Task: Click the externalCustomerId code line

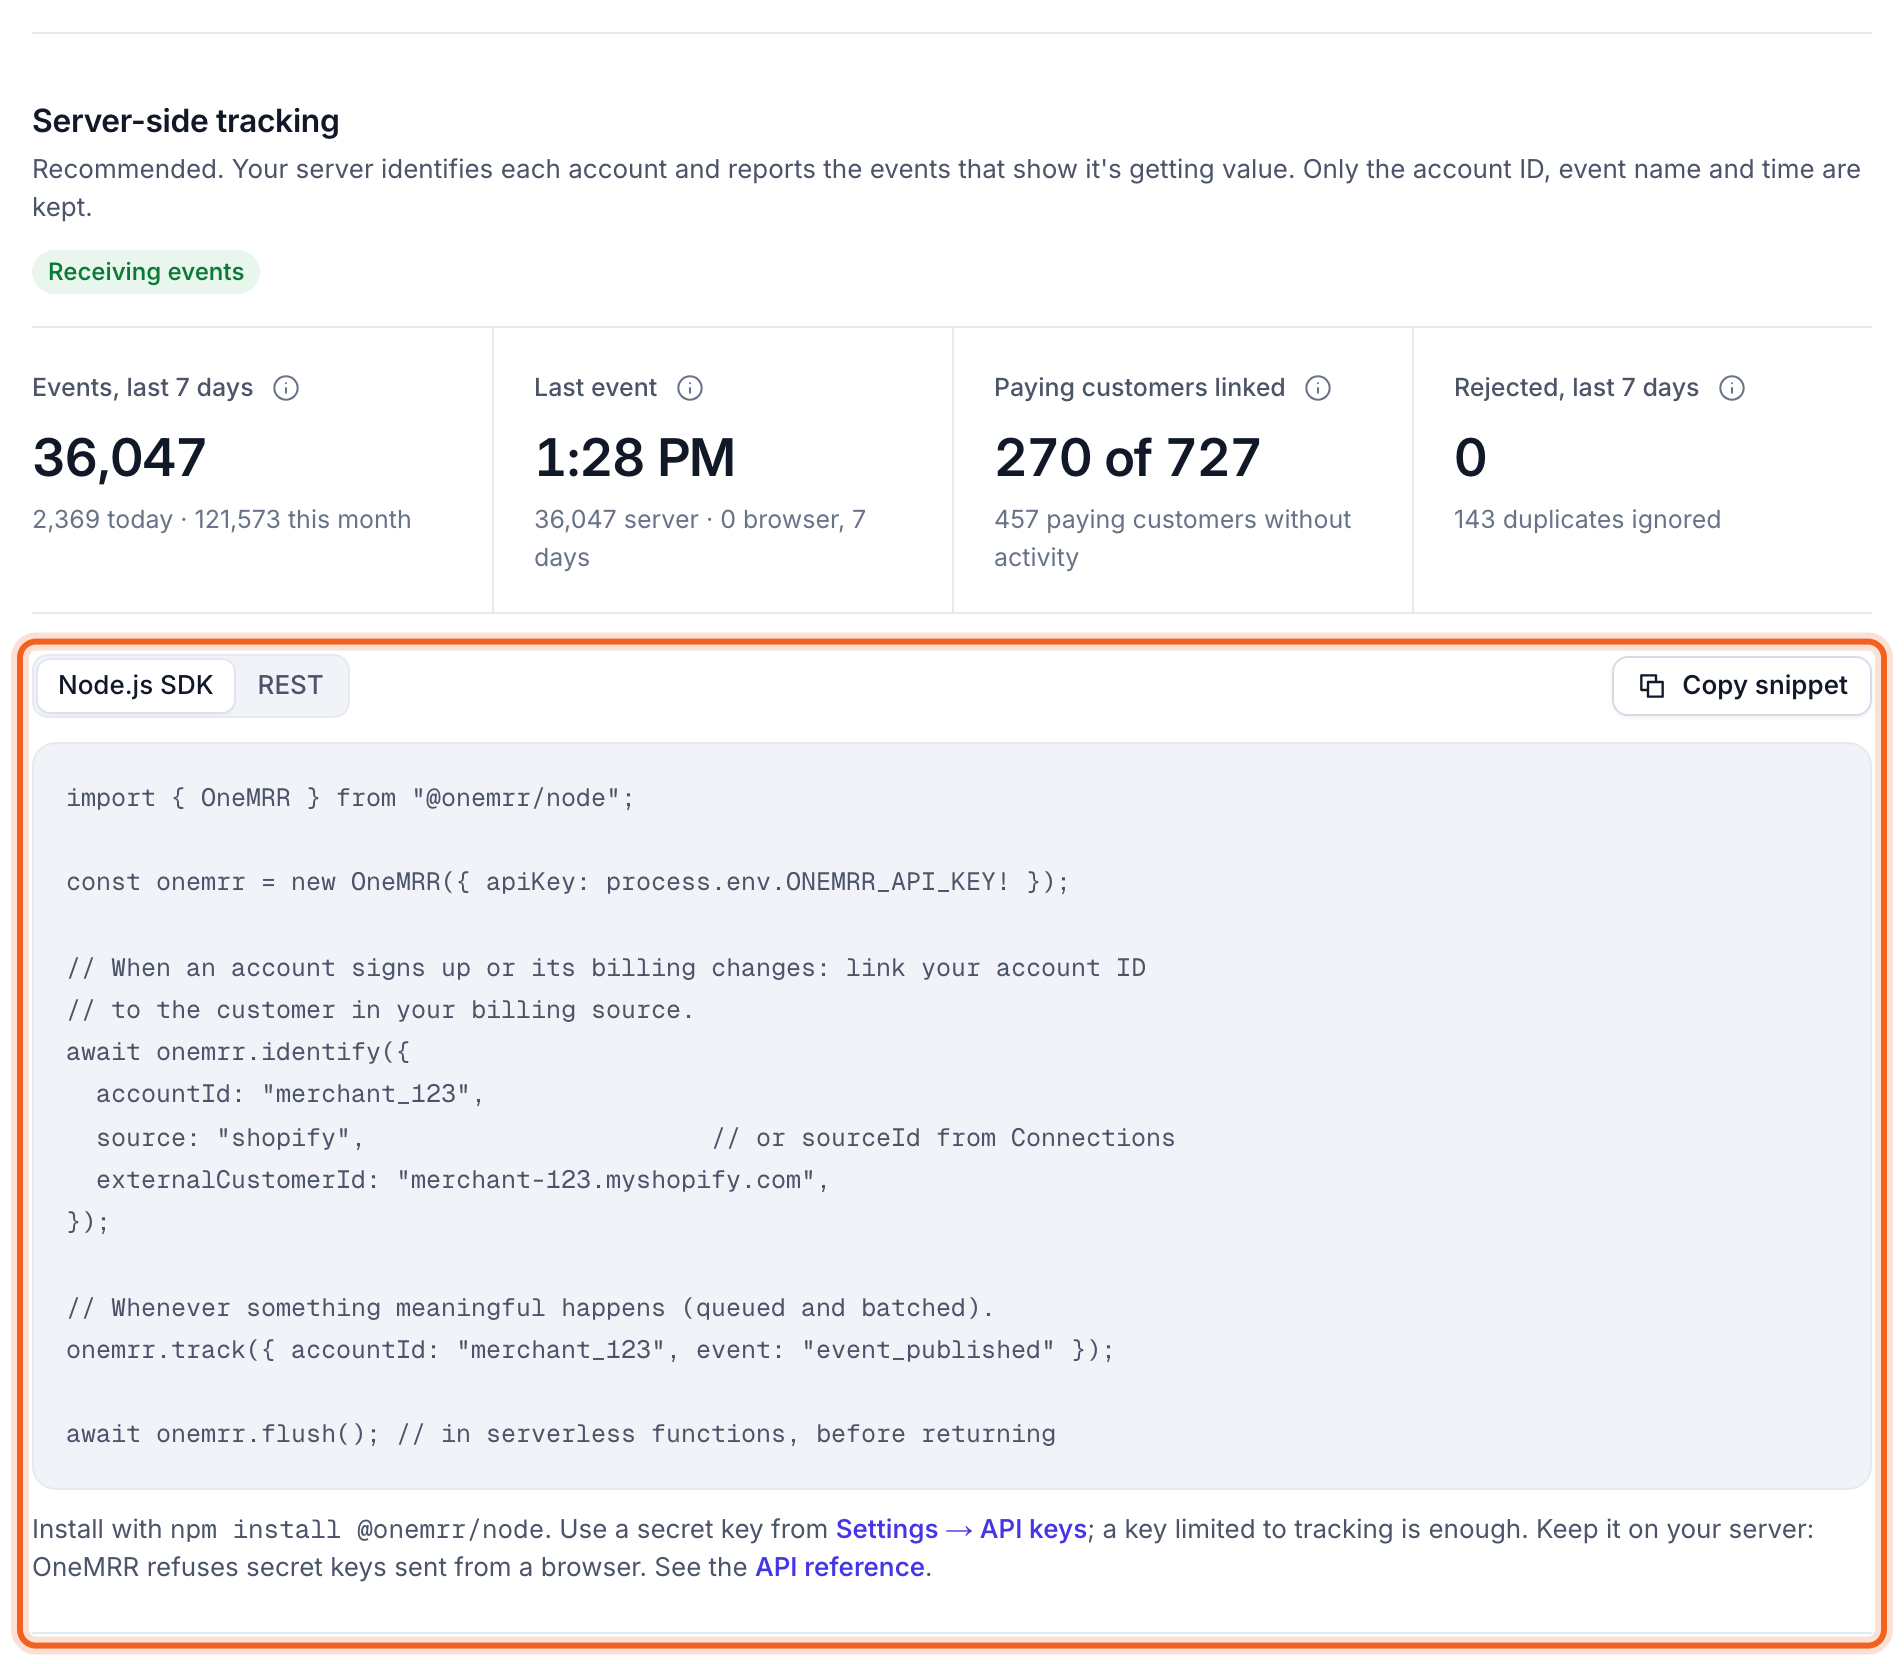Action: pyautogui.click(x=463, y=1180)
